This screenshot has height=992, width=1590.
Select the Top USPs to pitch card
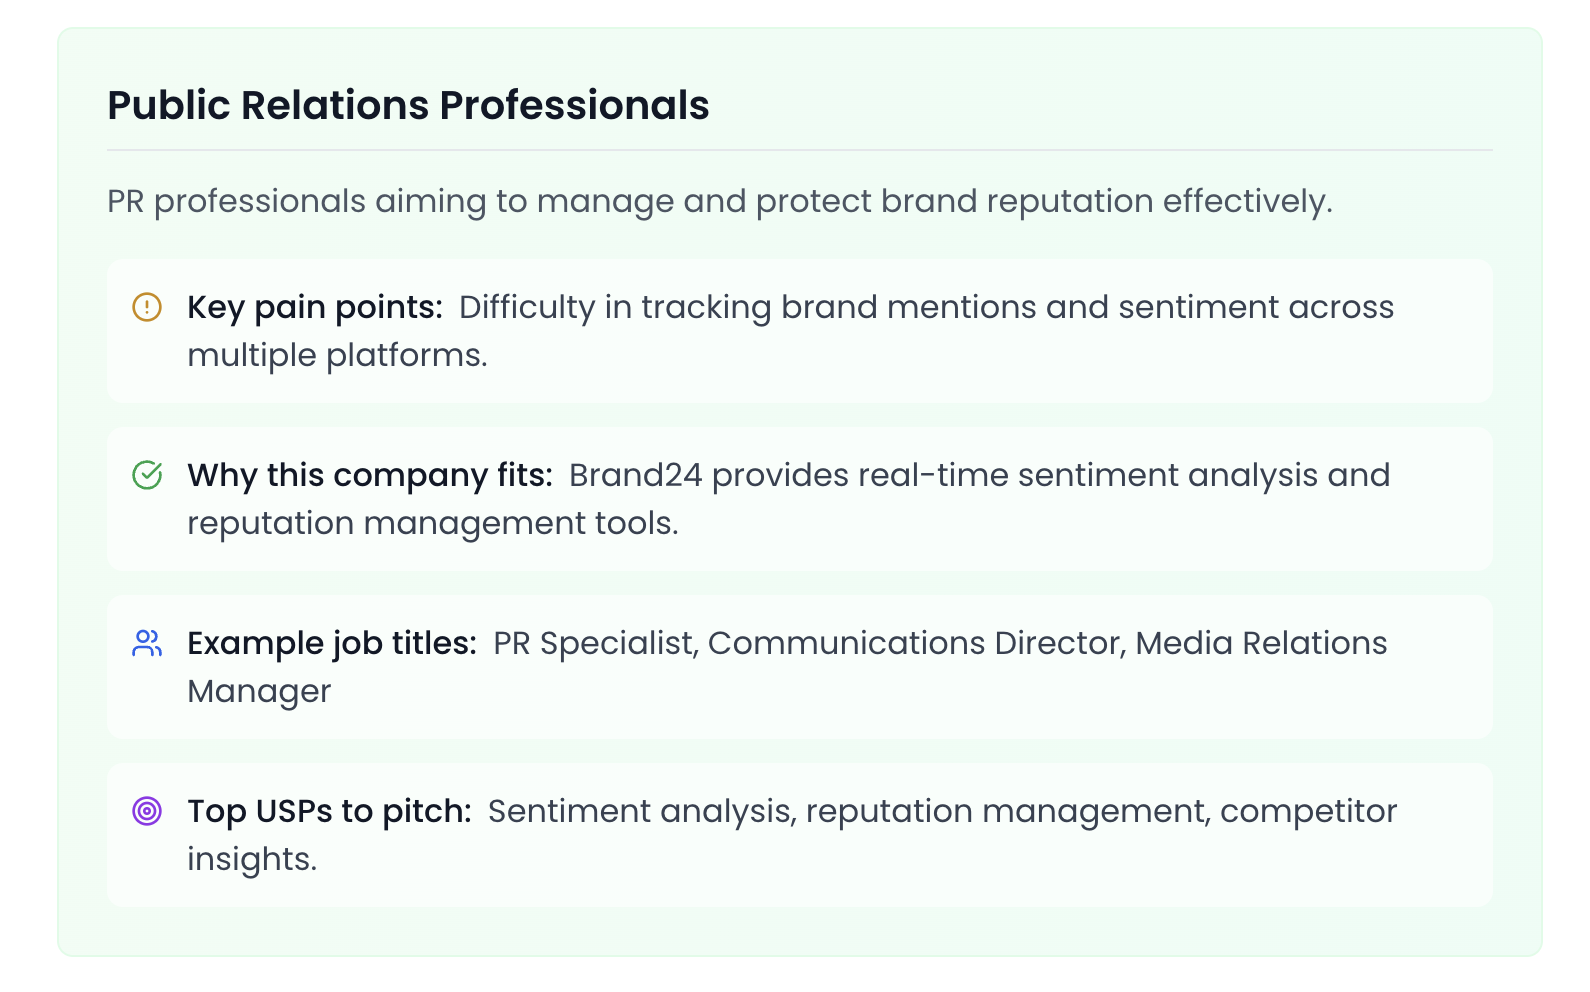point(800,835)
